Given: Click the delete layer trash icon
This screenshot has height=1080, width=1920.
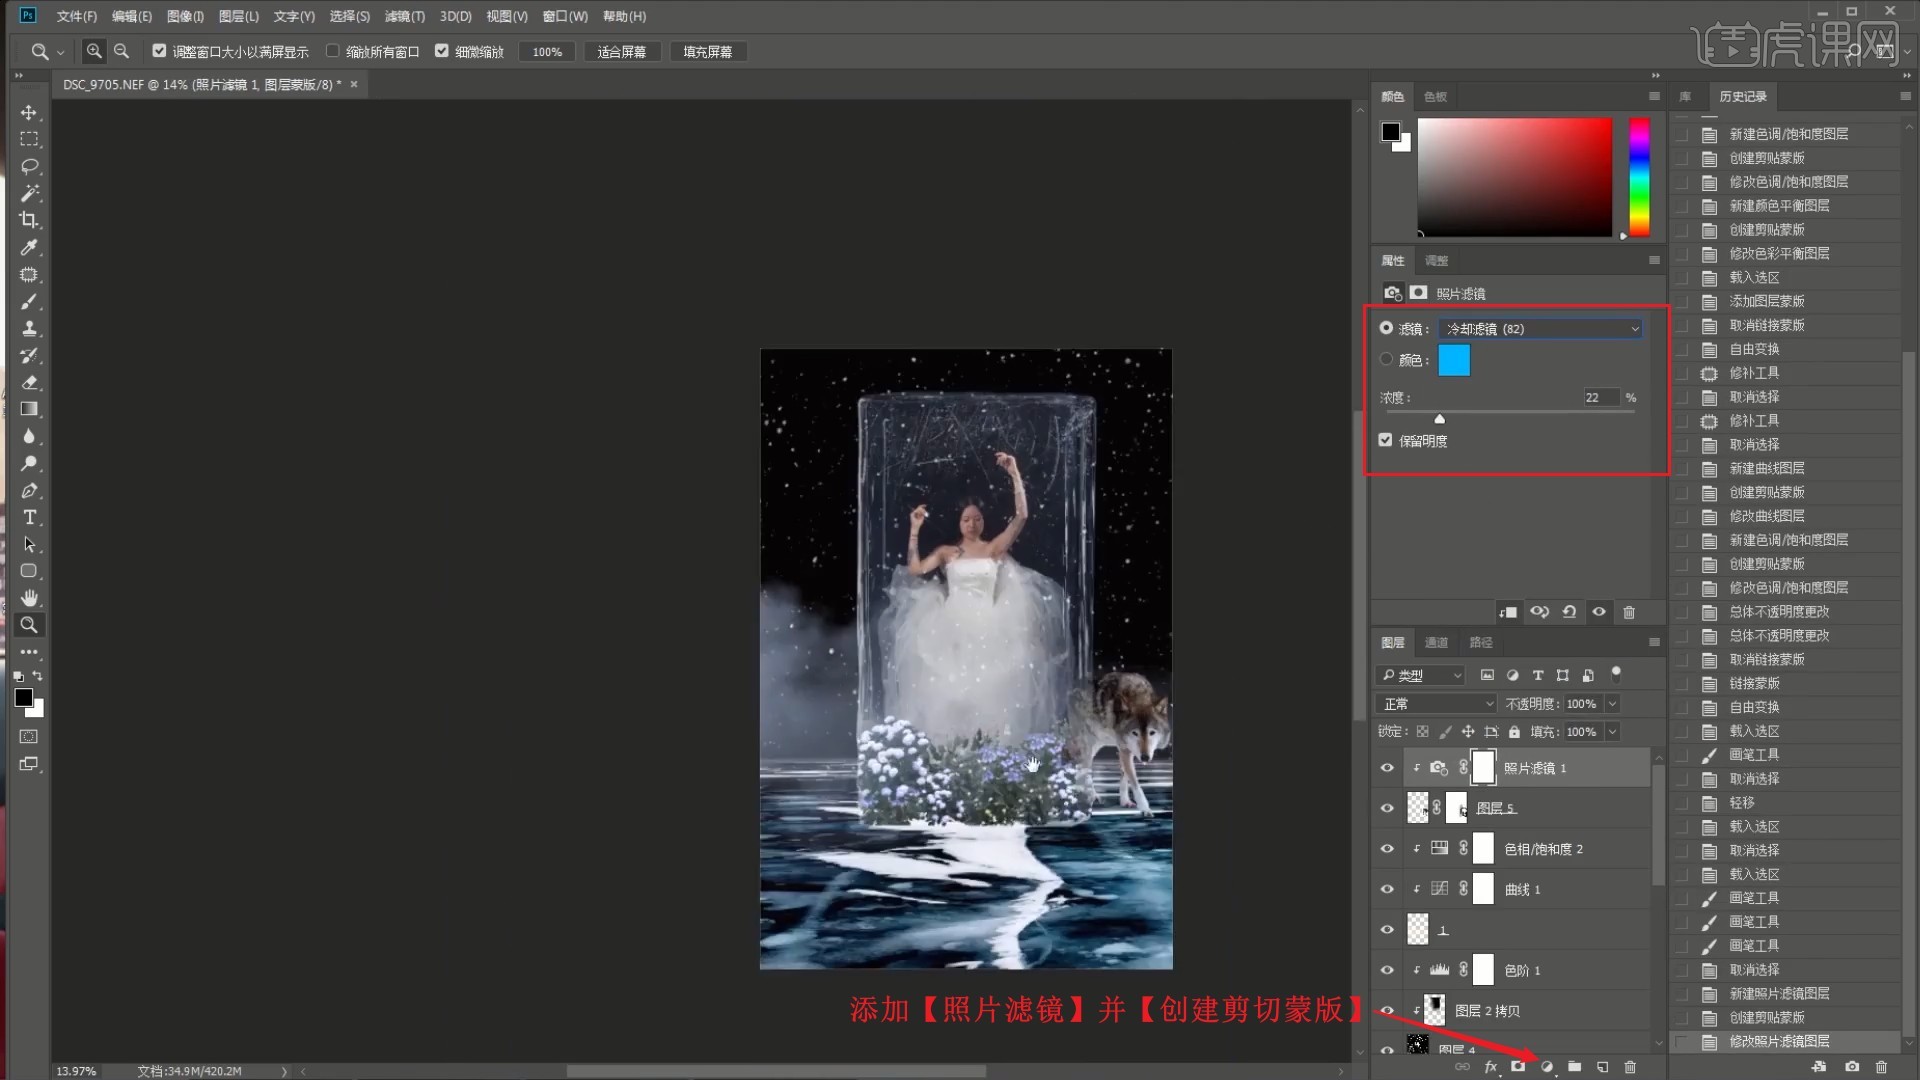Looking at the screenshot, I should coord(1630,1067).
